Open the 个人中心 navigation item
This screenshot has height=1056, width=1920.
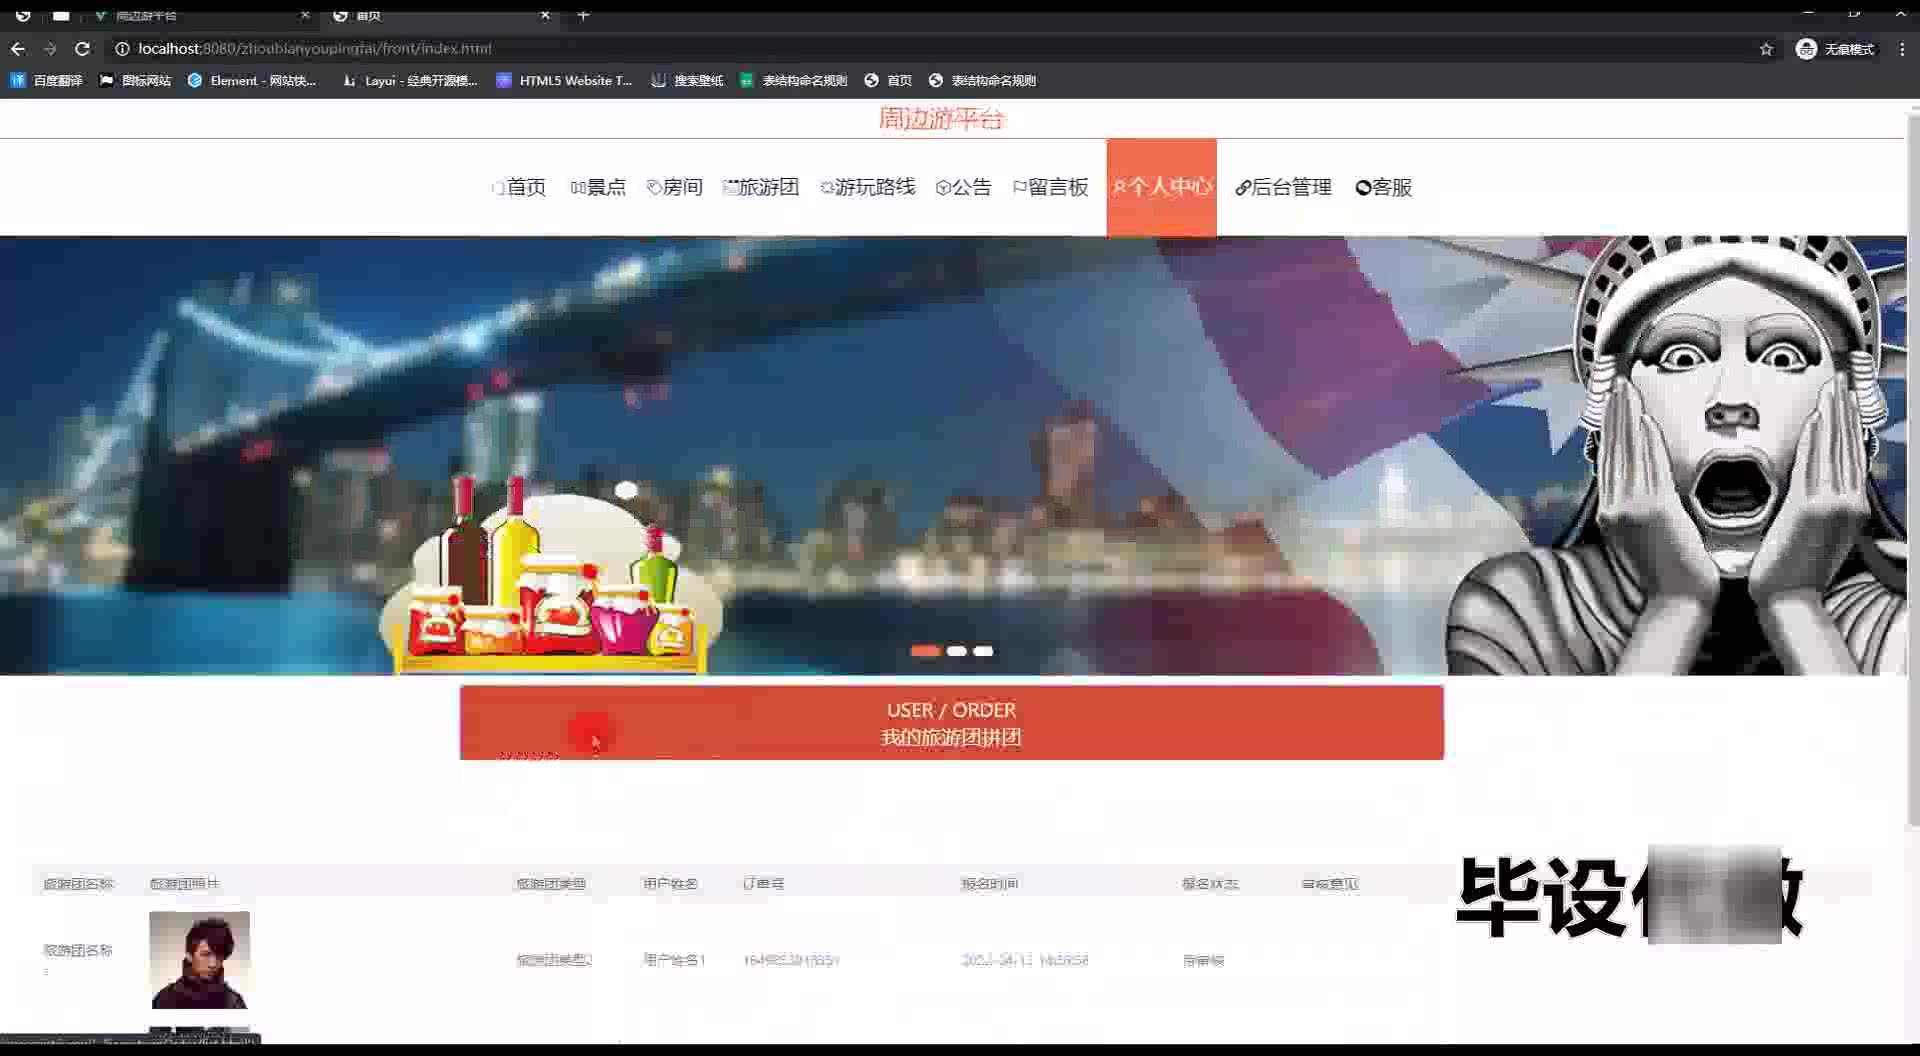click(x=1162, y=187)
